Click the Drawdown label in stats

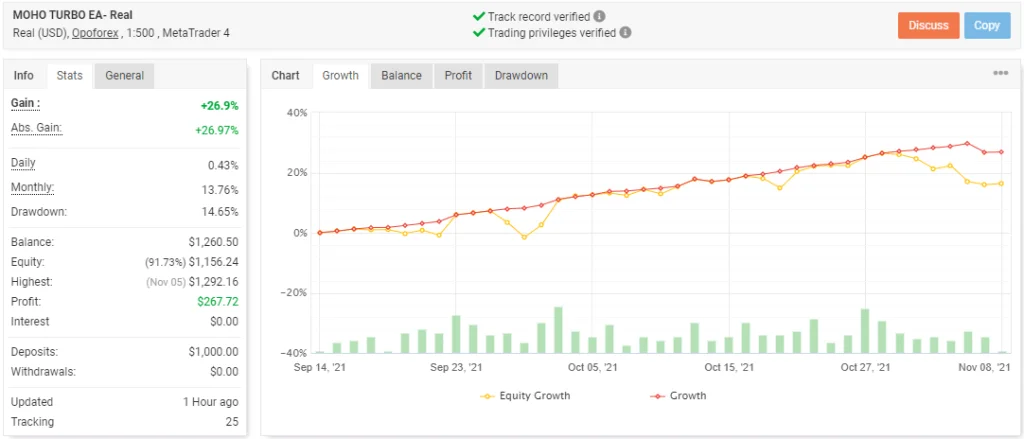(x=38, y=211)
